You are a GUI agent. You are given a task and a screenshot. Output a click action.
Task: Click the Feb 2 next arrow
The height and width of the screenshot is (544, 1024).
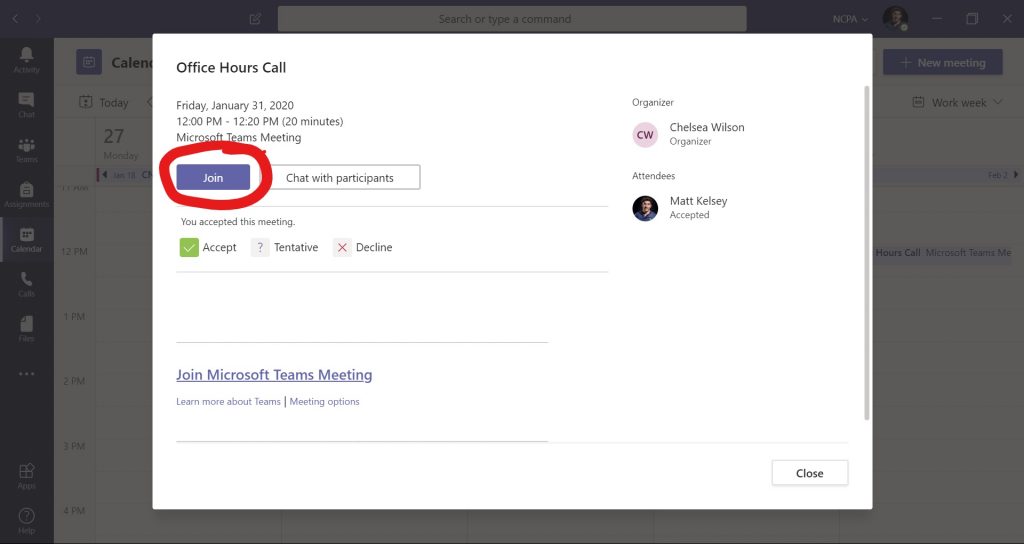point(1016,175)
